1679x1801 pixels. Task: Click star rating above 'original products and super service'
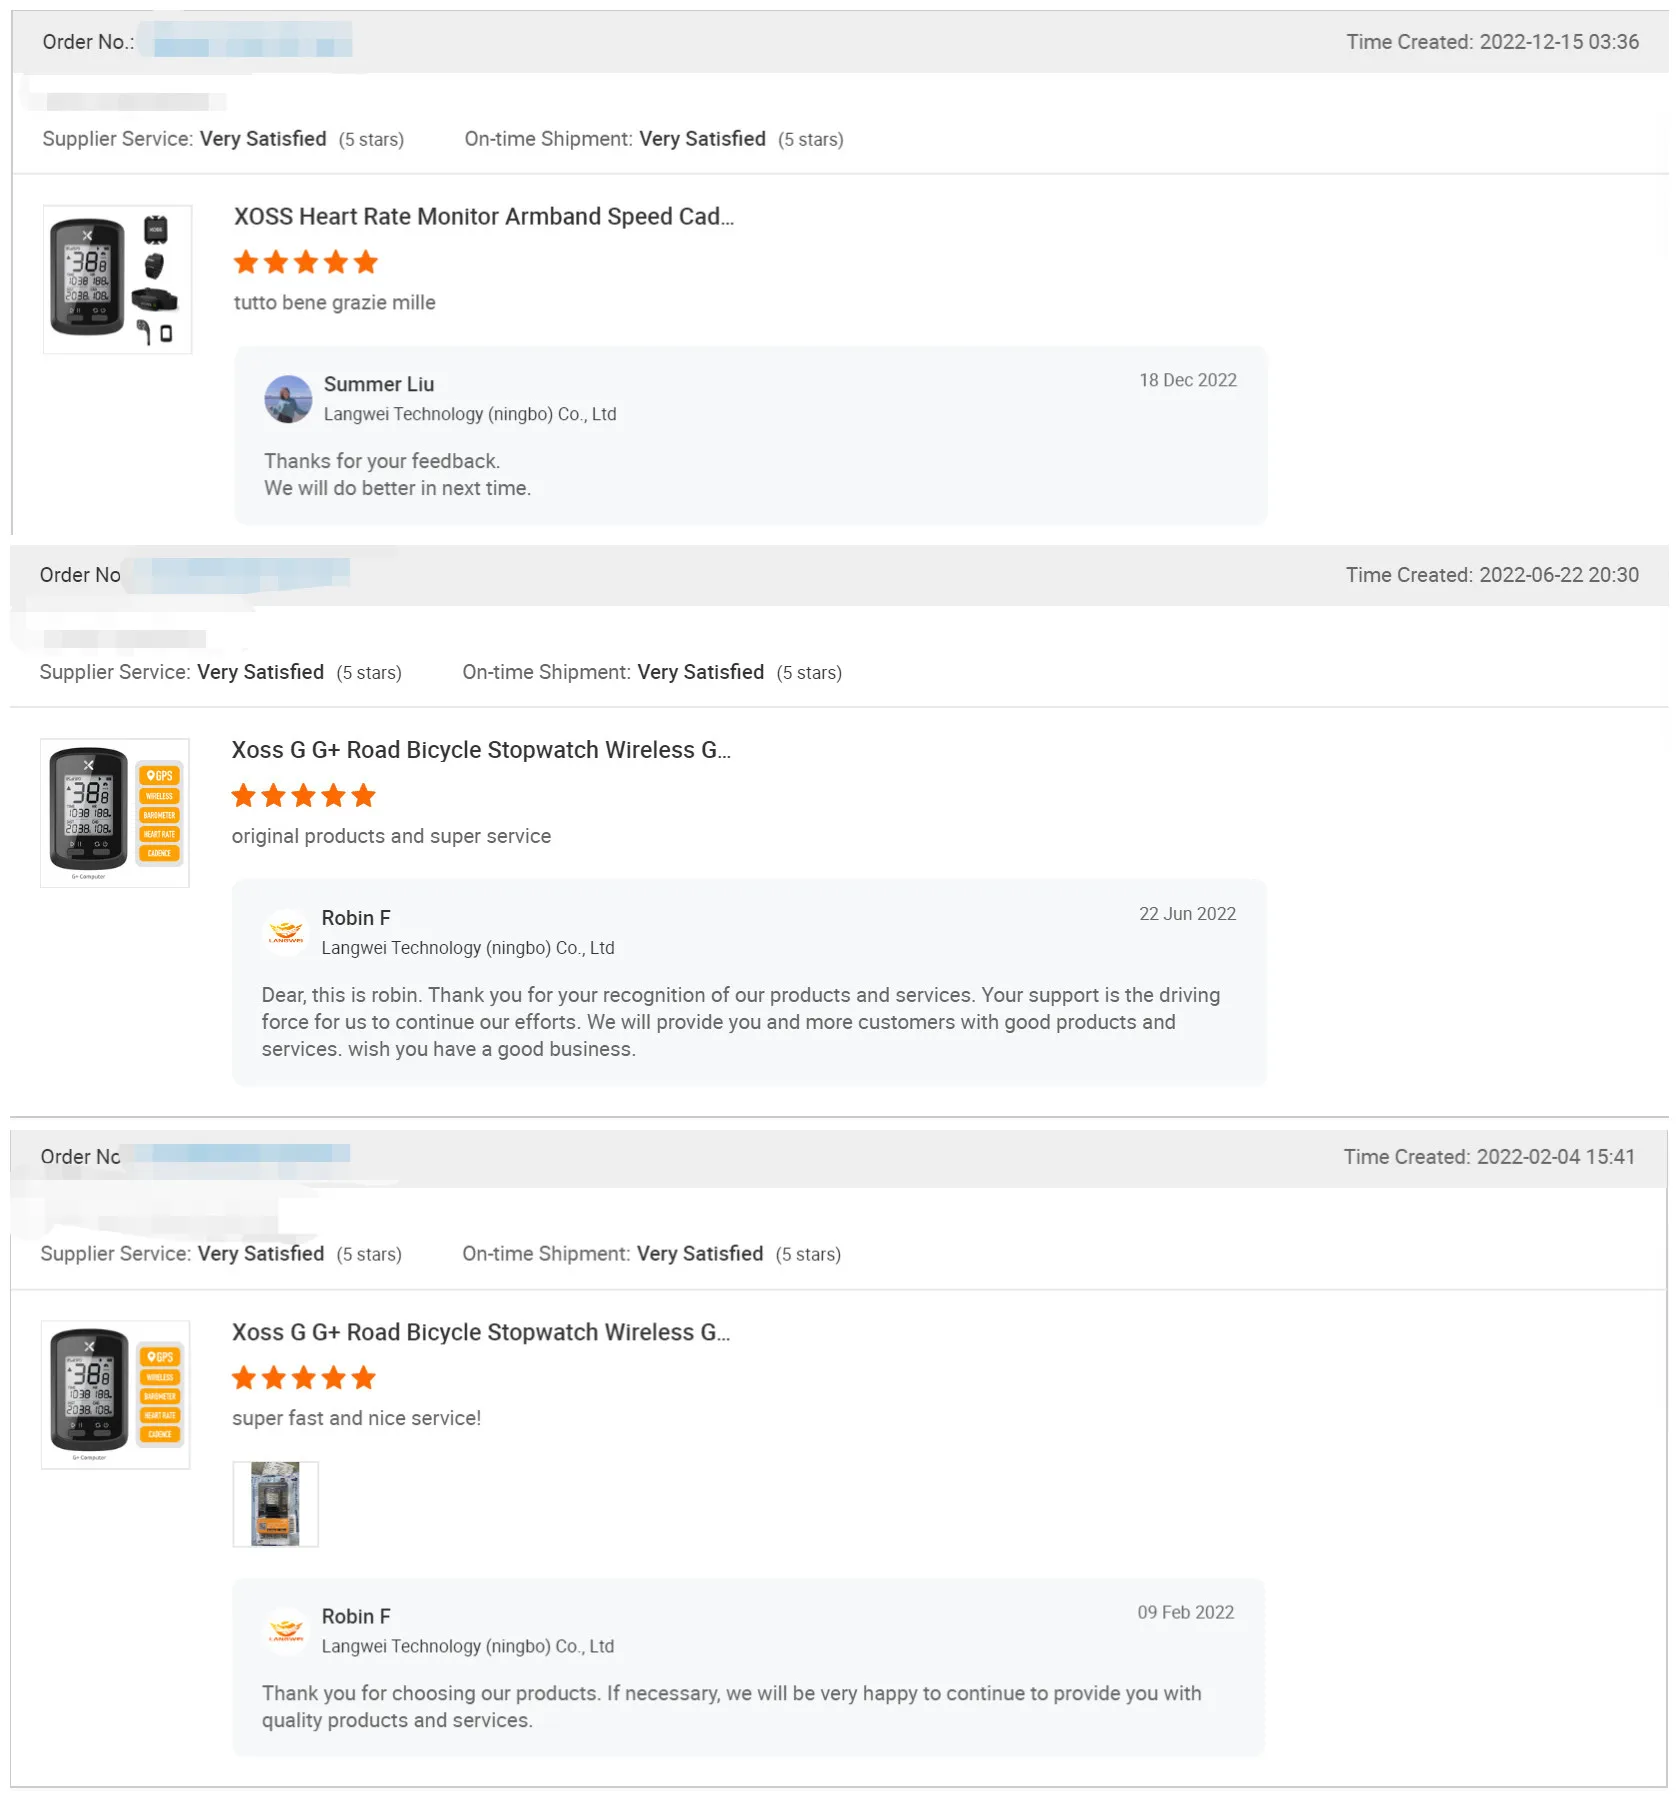(304, 796)
